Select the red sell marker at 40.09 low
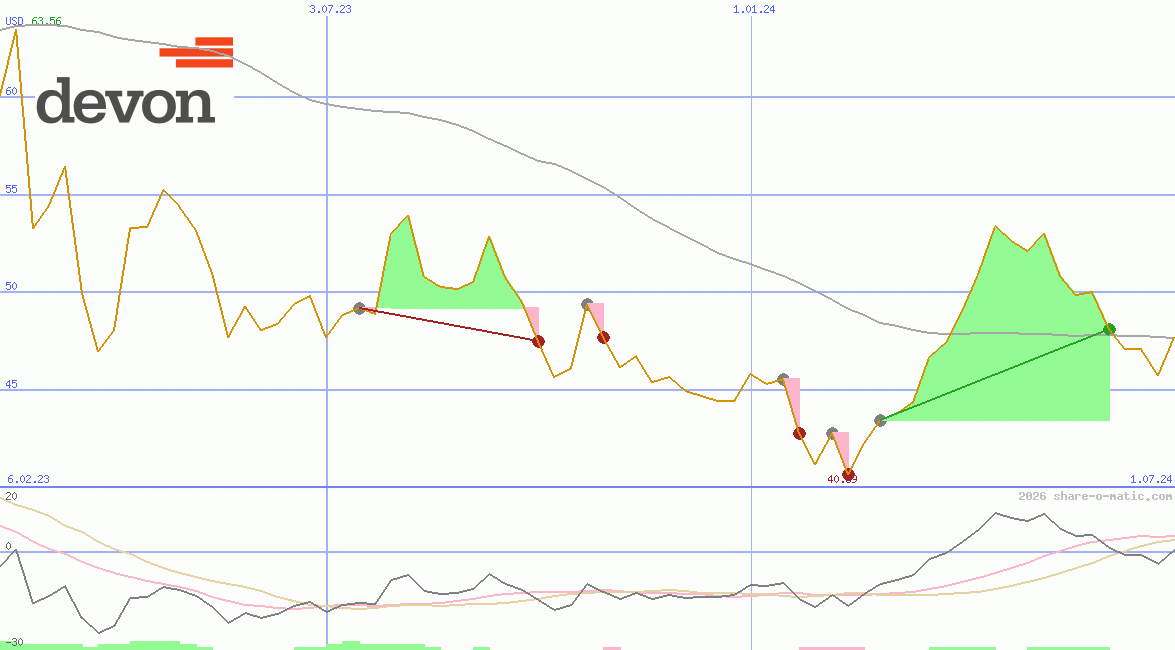 coord(850,473)
